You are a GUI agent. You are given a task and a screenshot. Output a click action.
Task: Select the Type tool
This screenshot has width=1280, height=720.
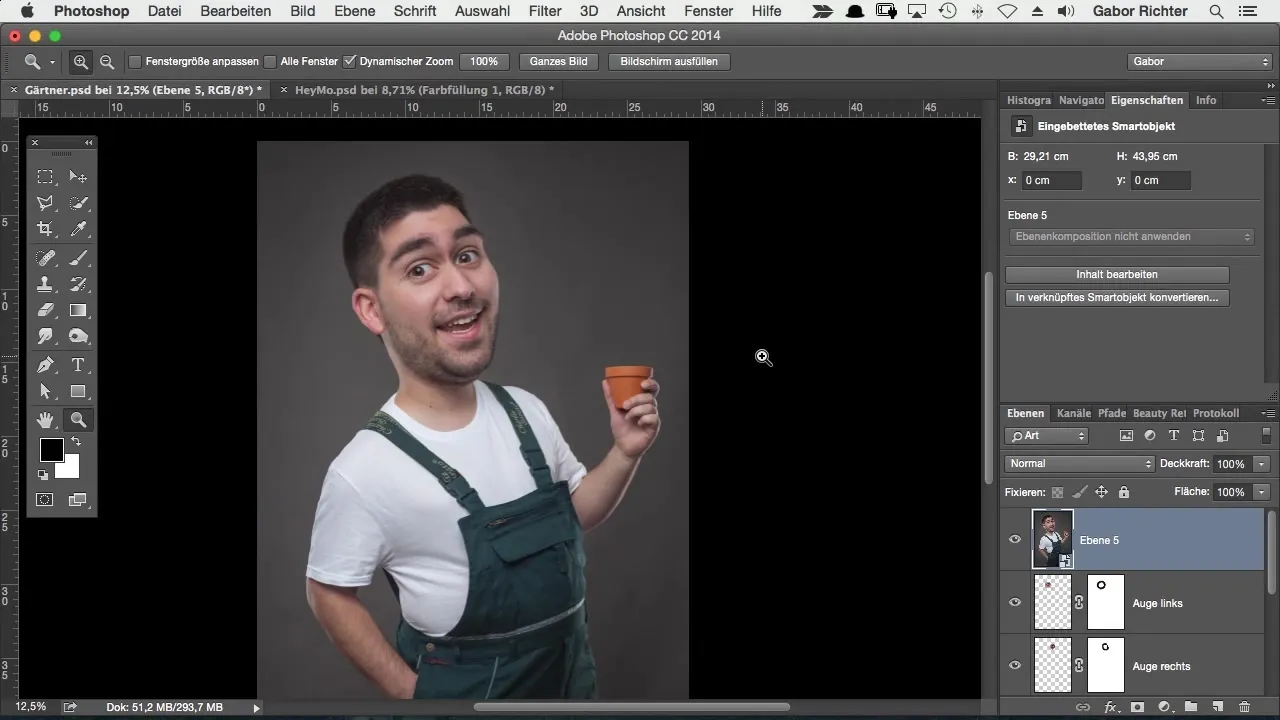coord(78,365)
